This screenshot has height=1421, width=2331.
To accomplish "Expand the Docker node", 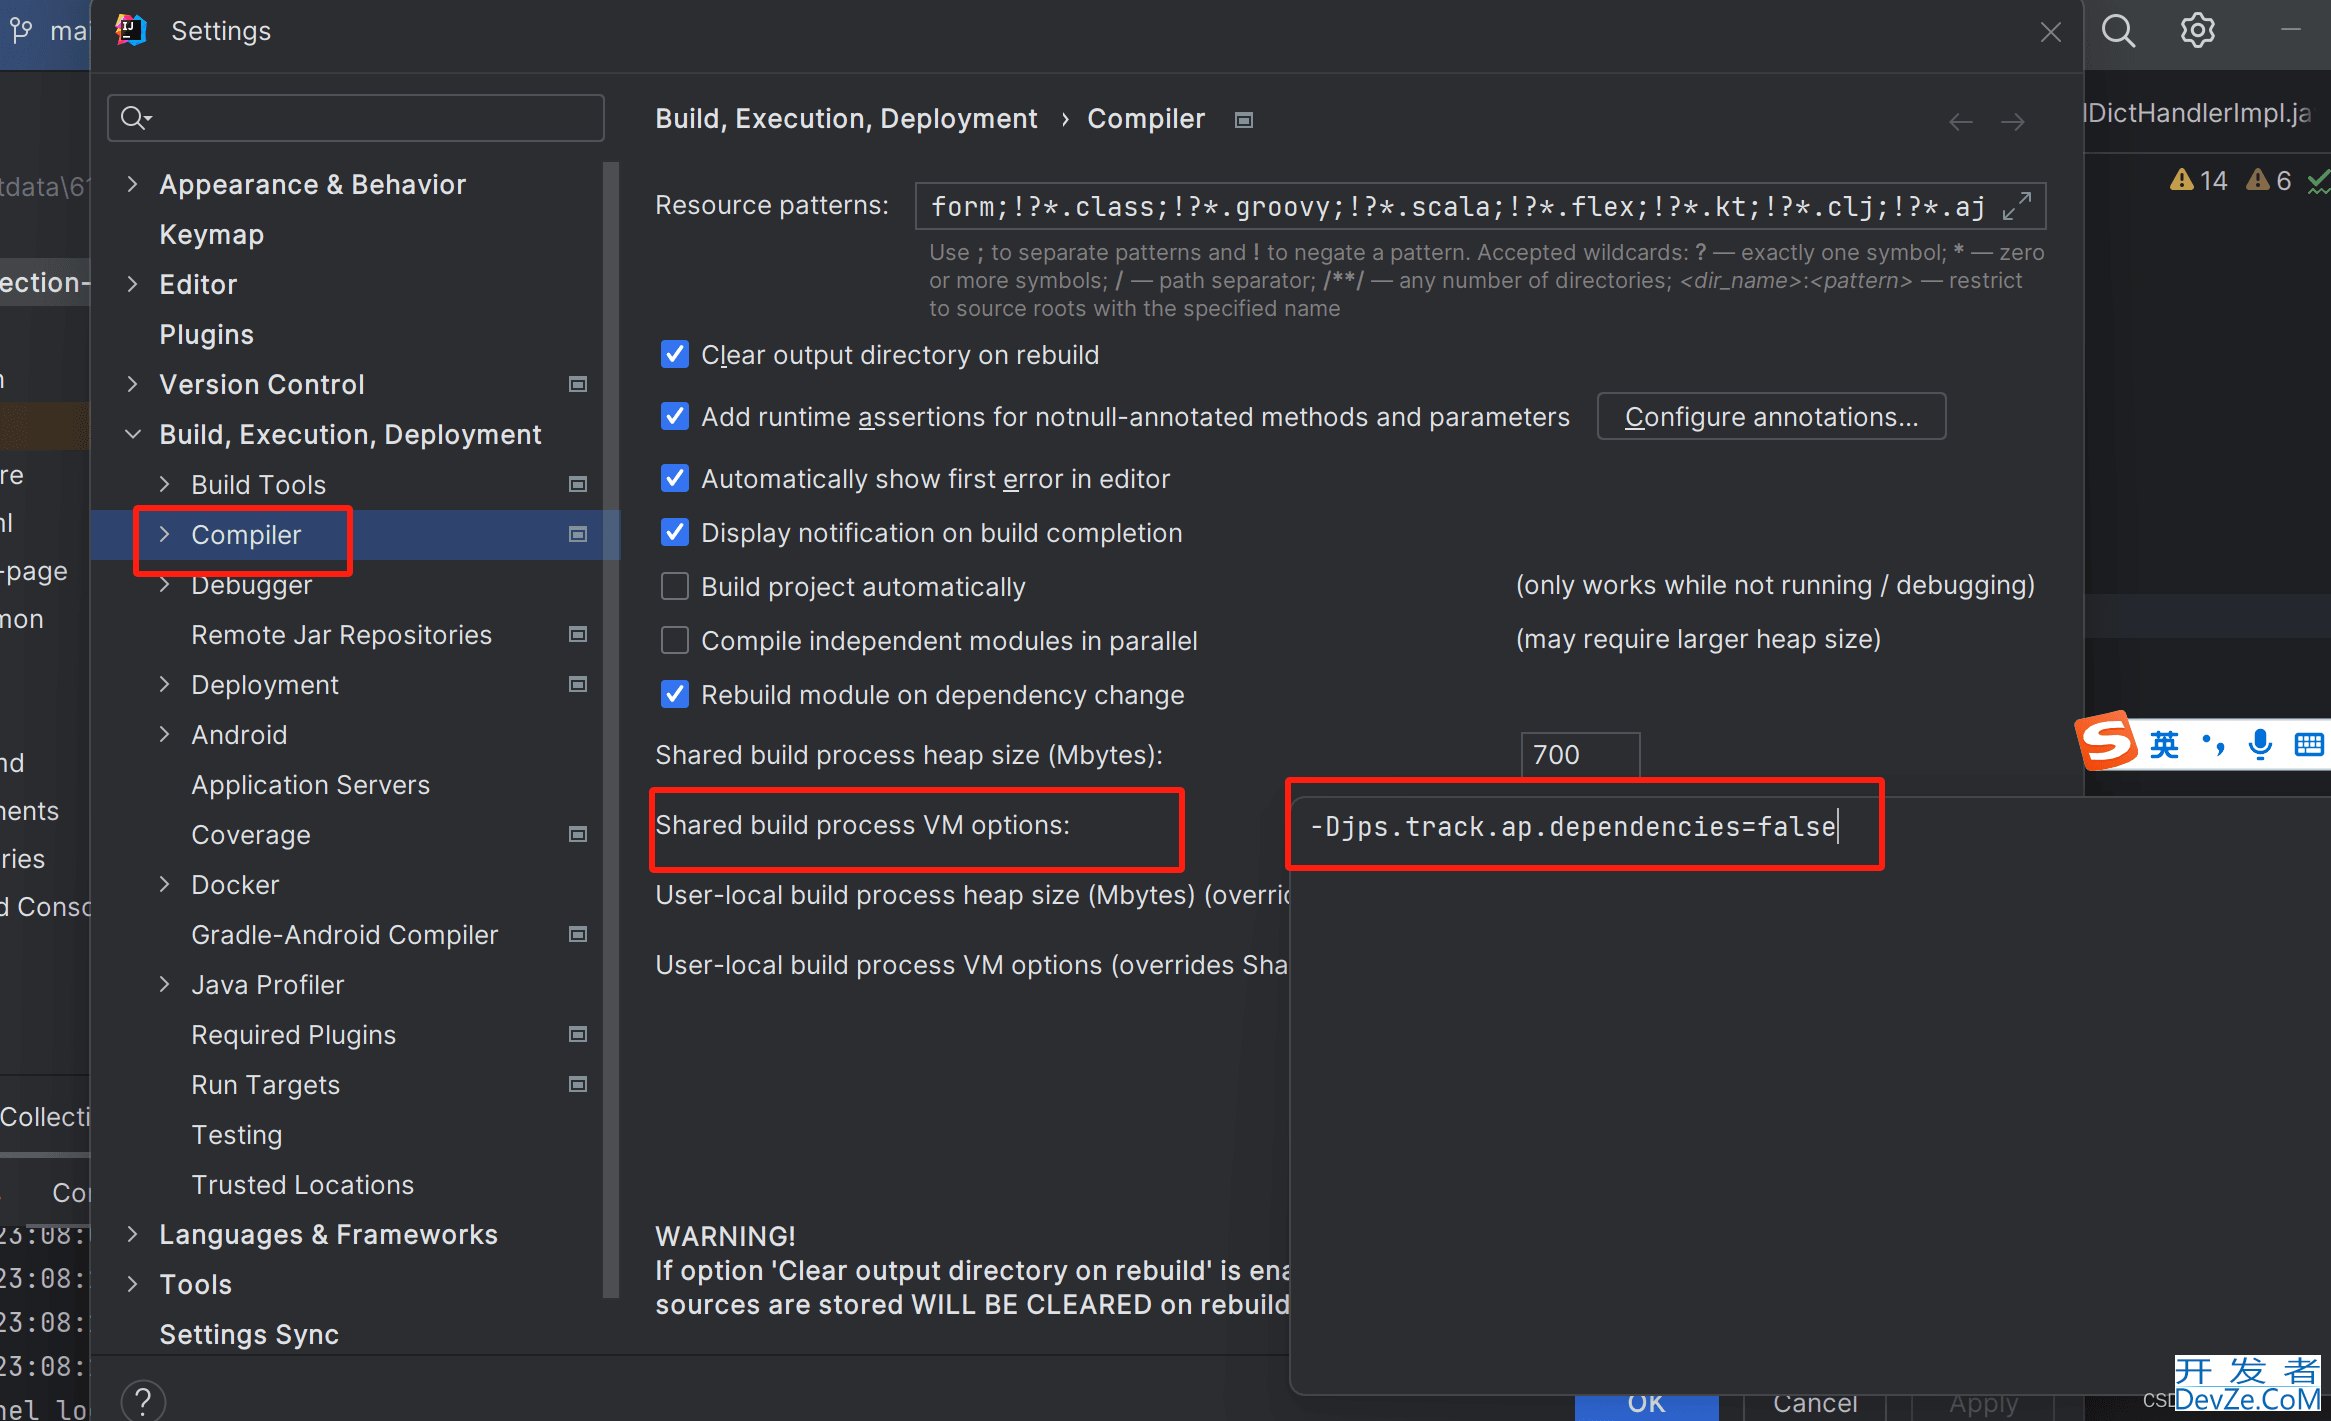I will click(165, 884).
